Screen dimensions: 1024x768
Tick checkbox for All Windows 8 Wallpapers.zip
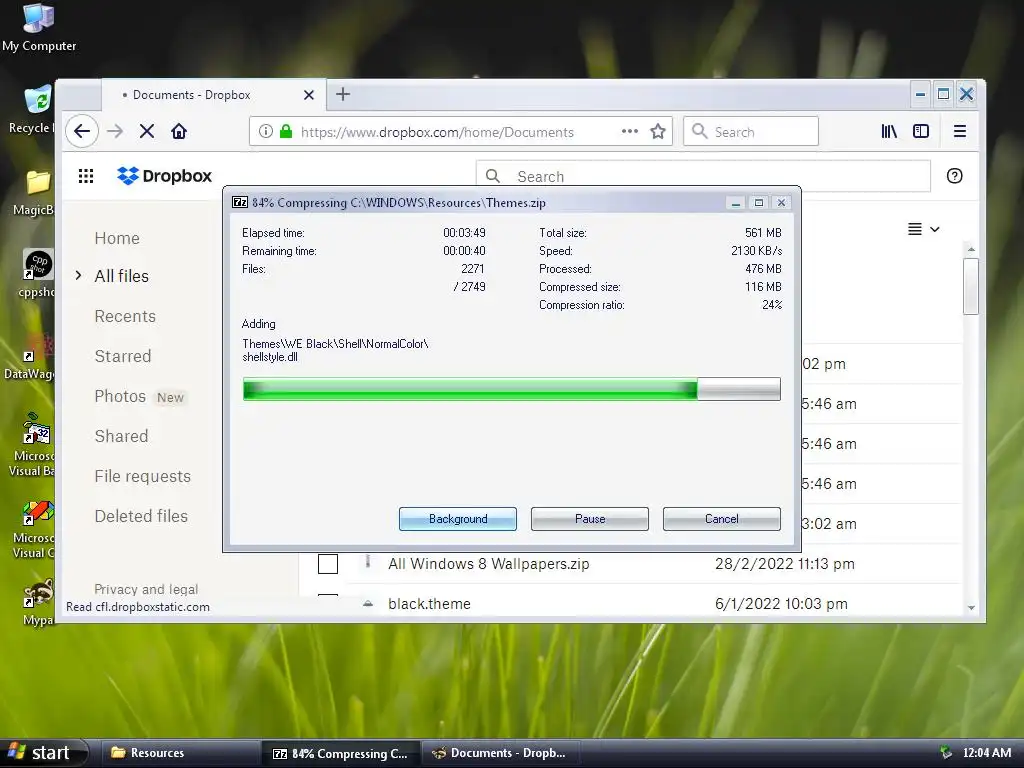click(x=328, y=564)
